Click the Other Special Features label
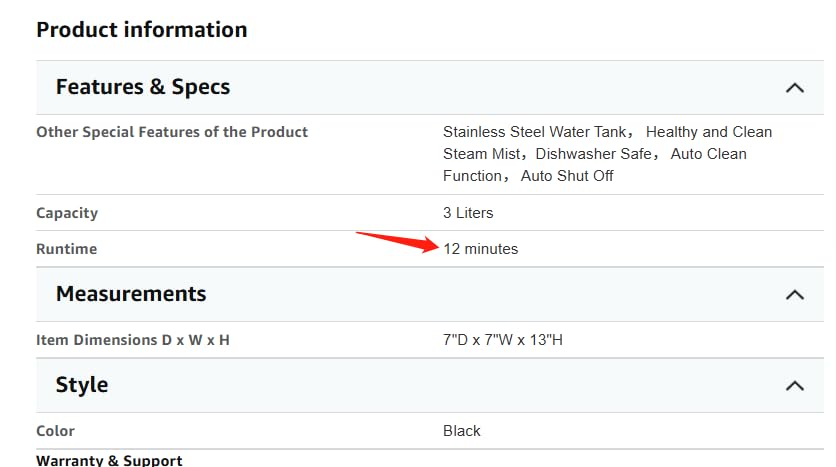 pos(172,132)
